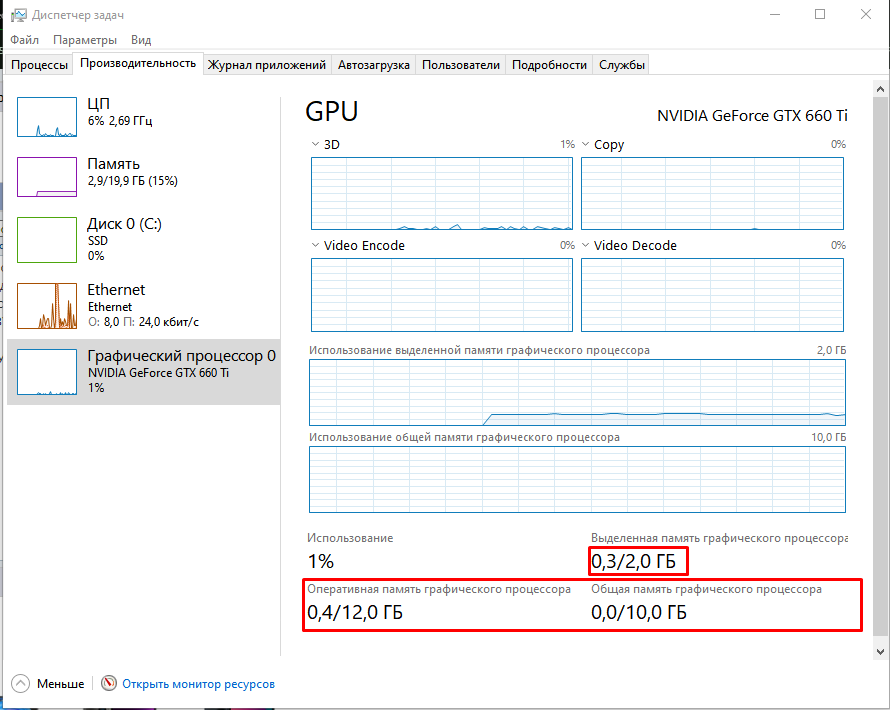Open the Параметры menu

[85, 40]
